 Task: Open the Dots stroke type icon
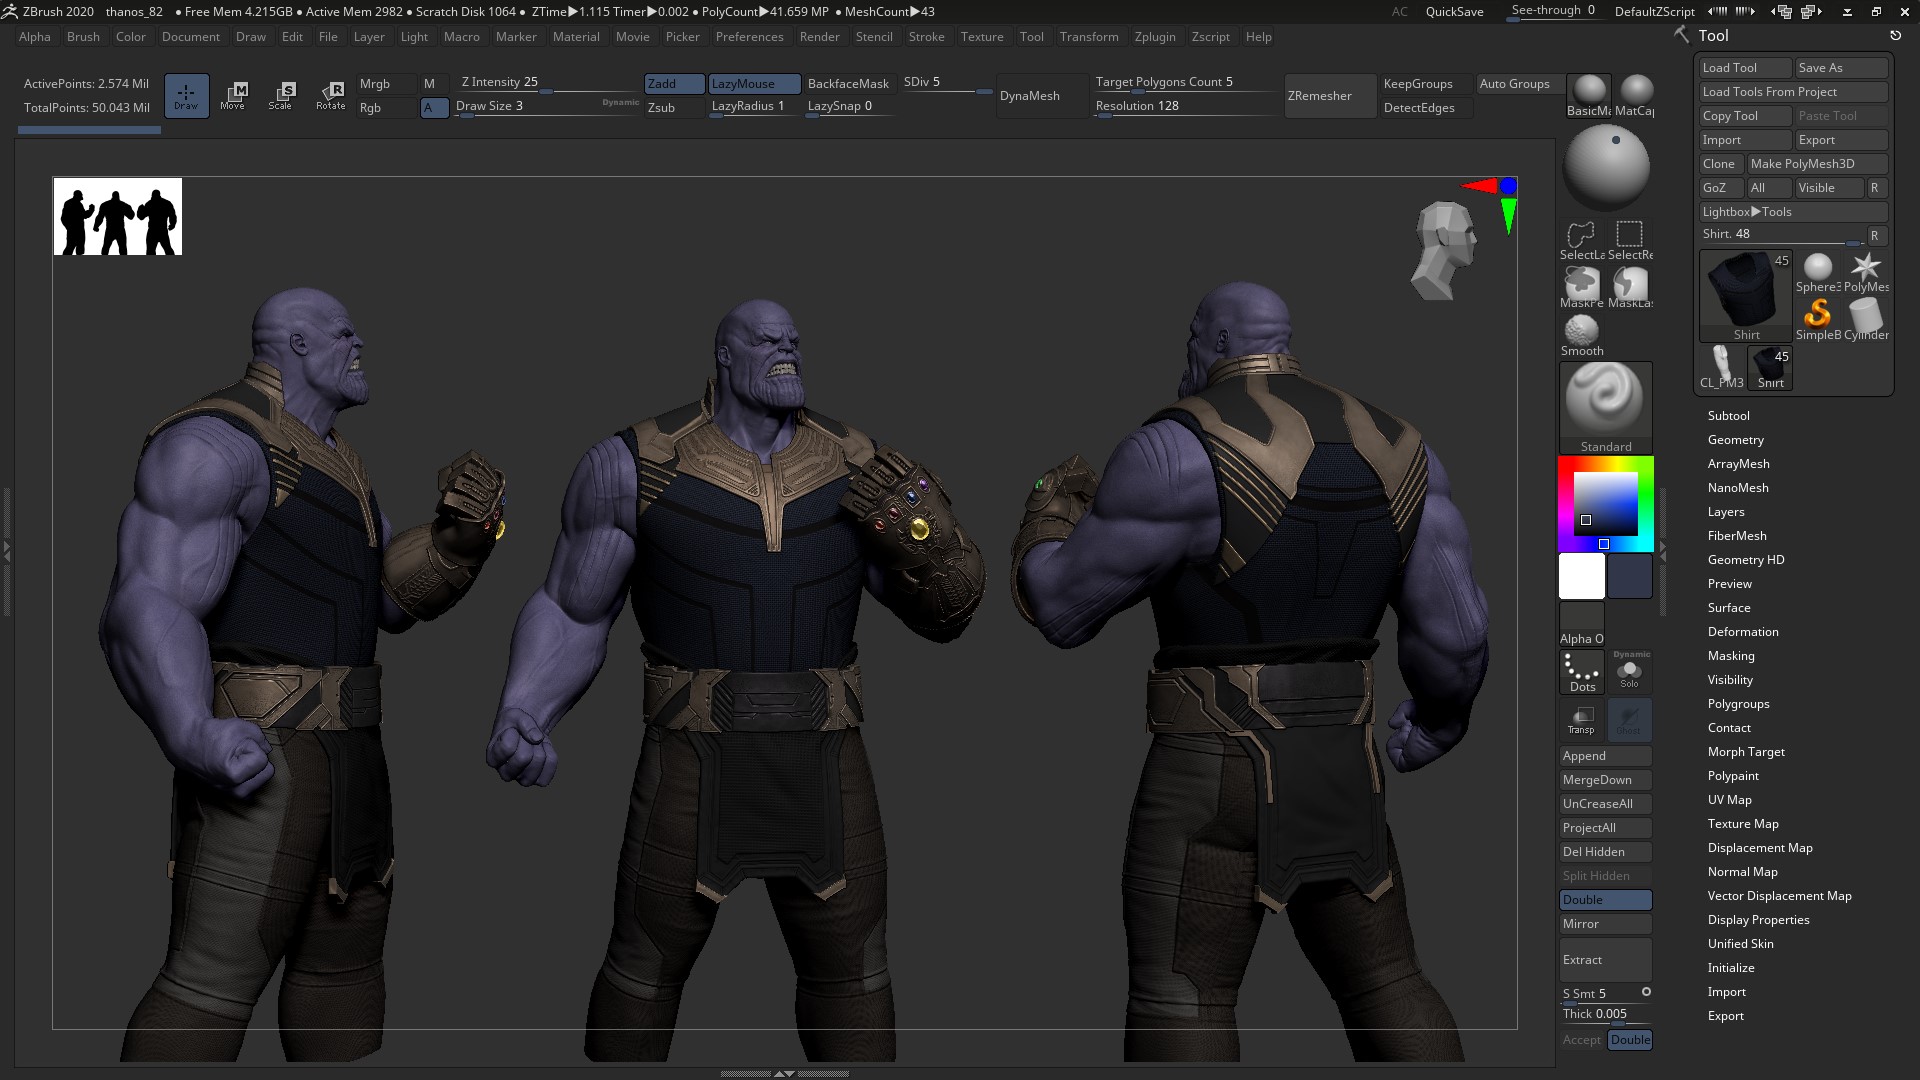tap(1582, 672)
